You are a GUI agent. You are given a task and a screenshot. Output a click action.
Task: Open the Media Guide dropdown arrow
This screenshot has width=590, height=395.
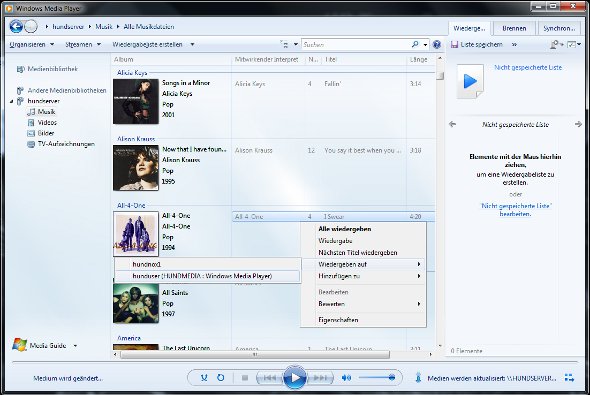coord(75,345)
